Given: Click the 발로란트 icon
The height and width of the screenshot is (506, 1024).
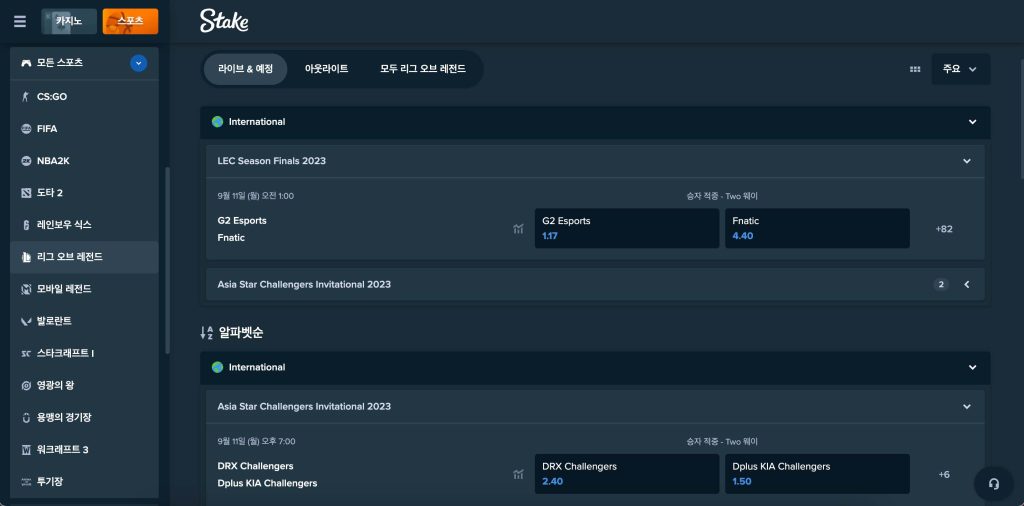Looking at the screenshot, I should 26,321.
